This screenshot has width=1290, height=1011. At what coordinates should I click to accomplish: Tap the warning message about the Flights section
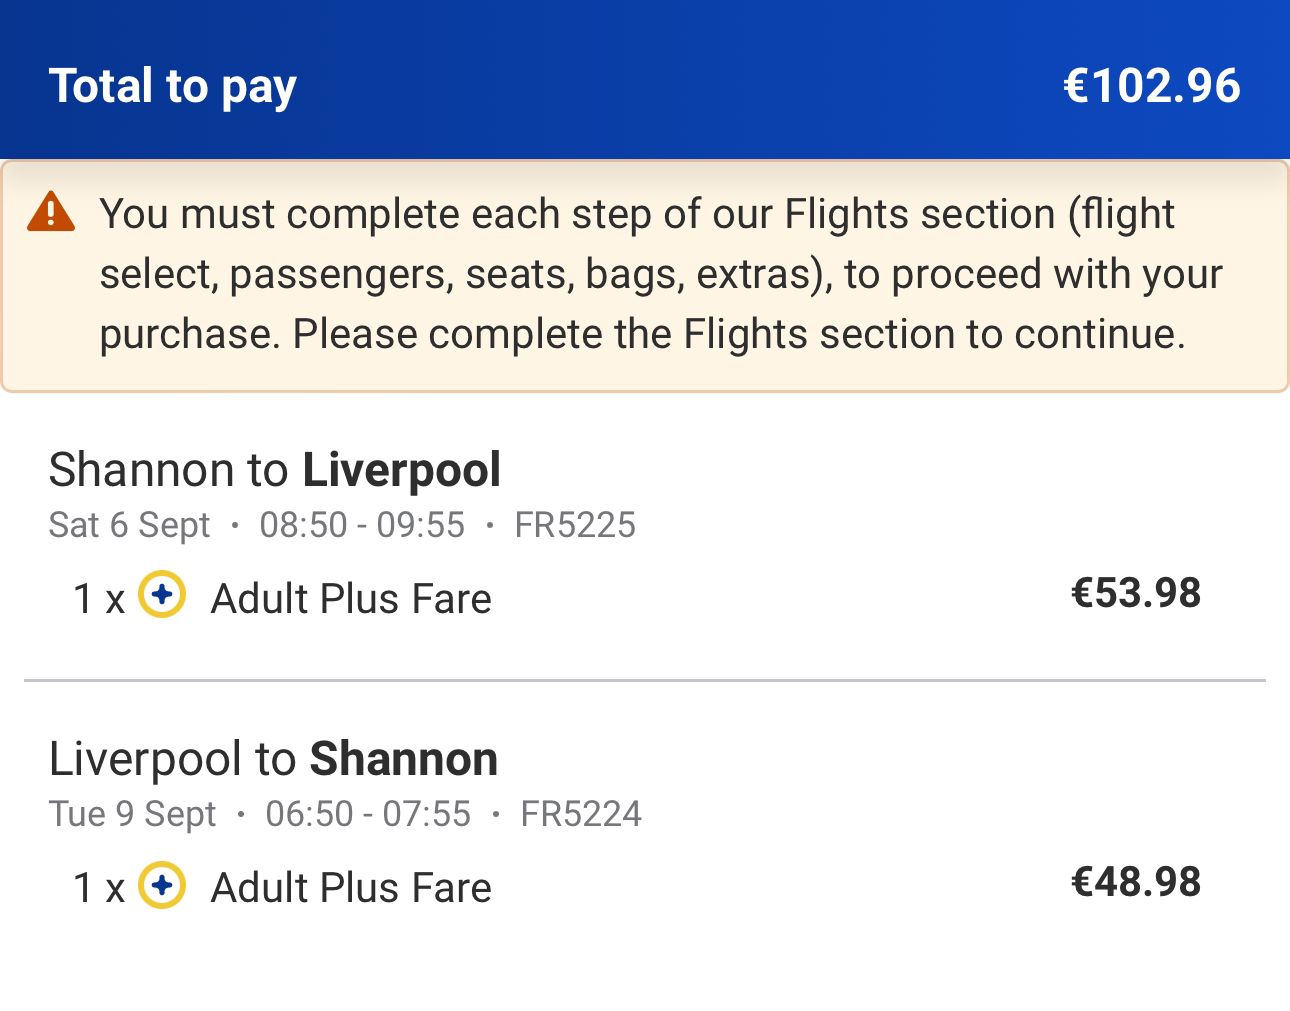tap(660, 274)
